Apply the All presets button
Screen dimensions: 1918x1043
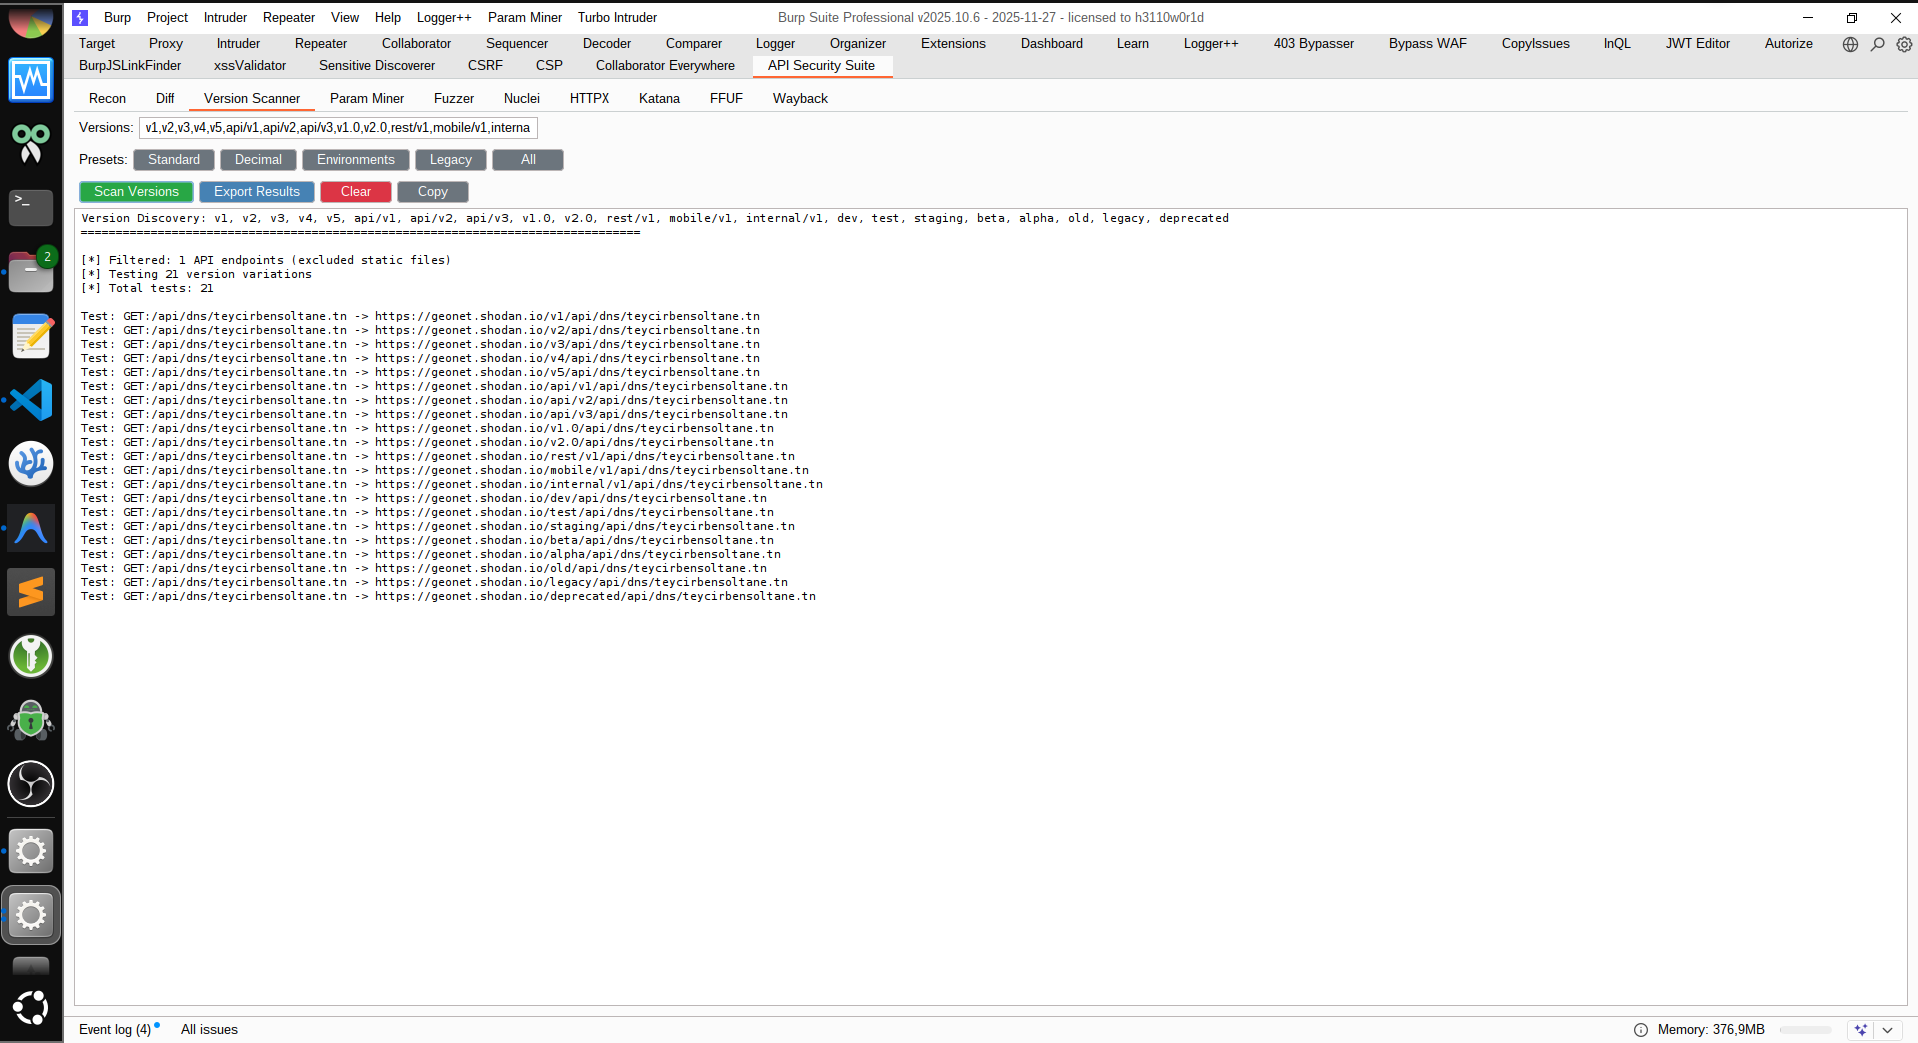(x=528, y=160)
